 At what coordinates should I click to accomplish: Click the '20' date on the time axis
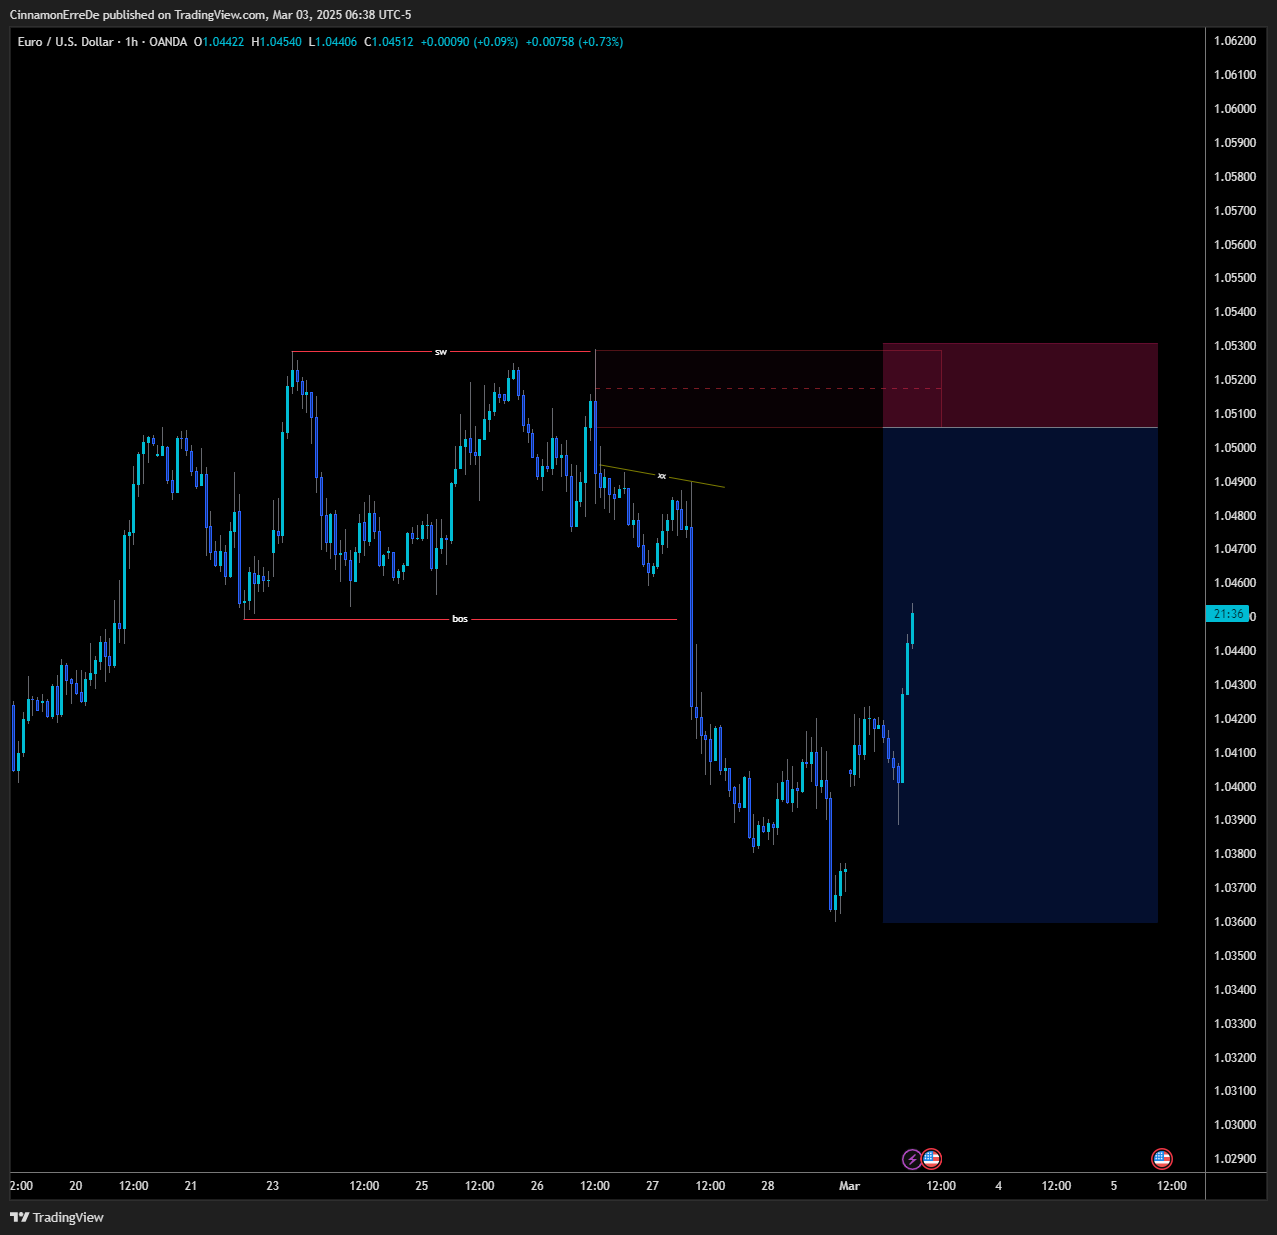[76, 1186]
